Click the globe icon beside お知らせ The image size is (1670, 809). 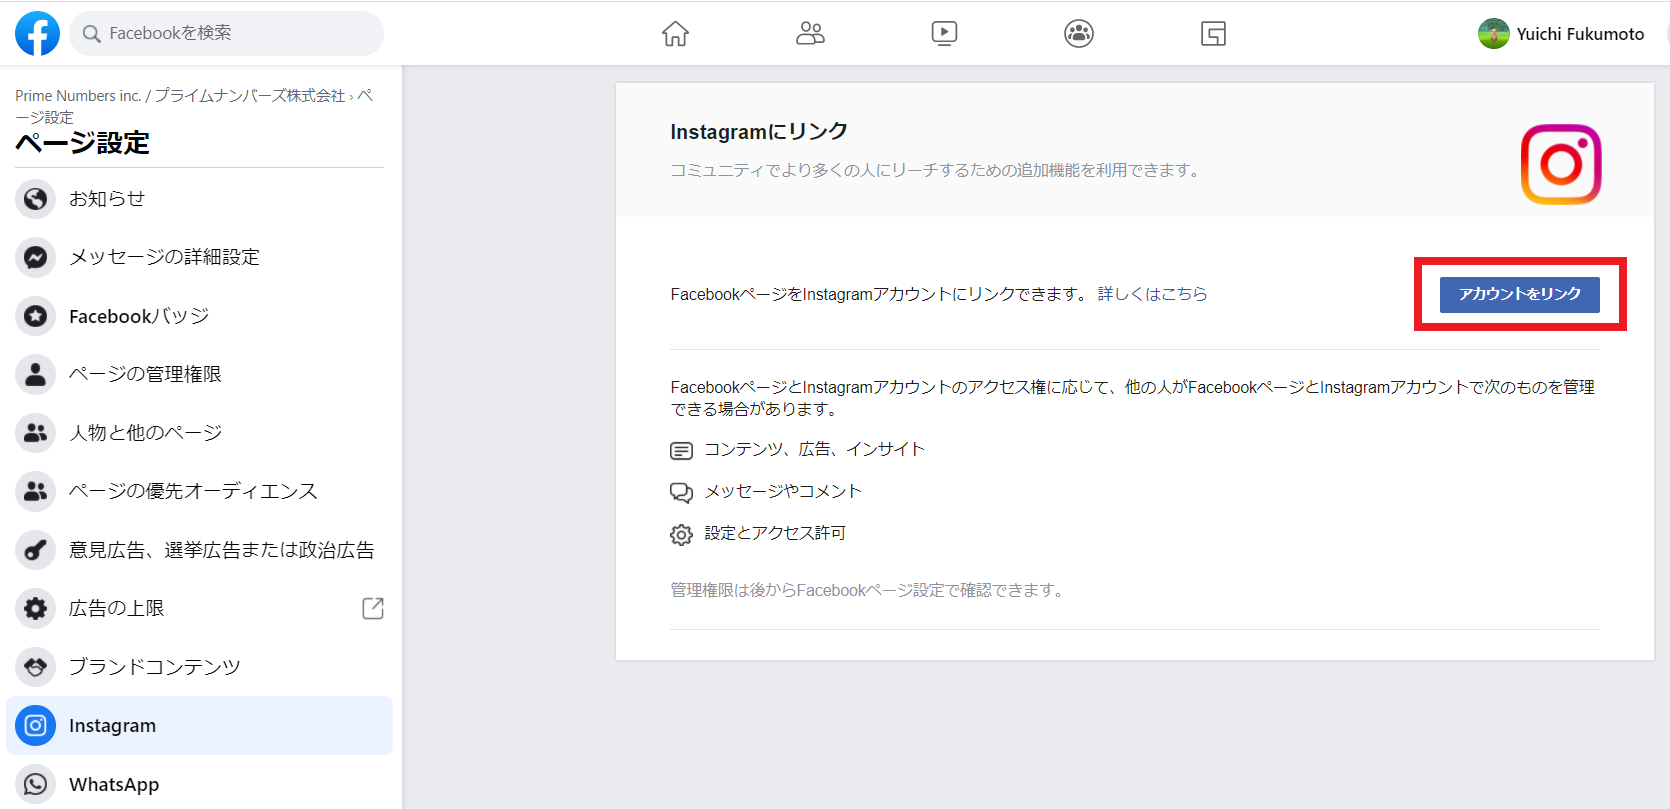click(35, 198)
